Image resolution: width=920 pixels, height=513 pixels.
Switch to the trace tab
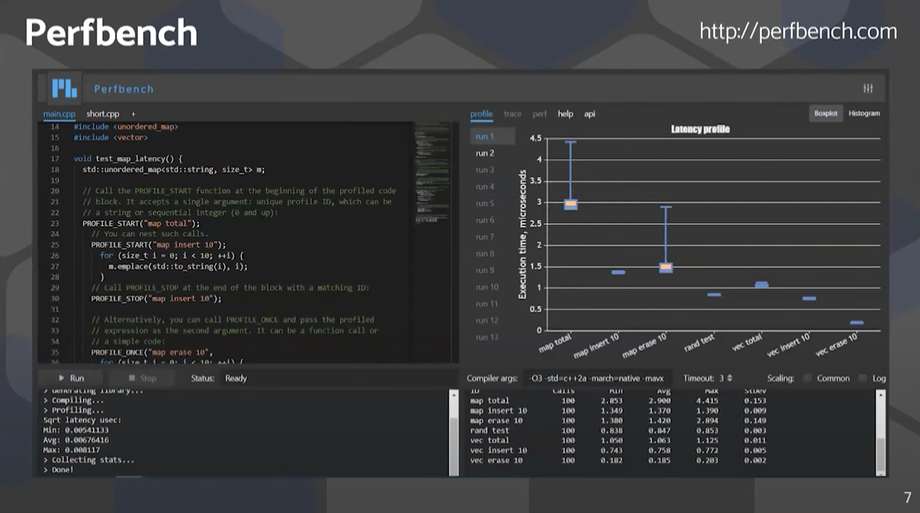pyautogui.click(x=512, y=114)
